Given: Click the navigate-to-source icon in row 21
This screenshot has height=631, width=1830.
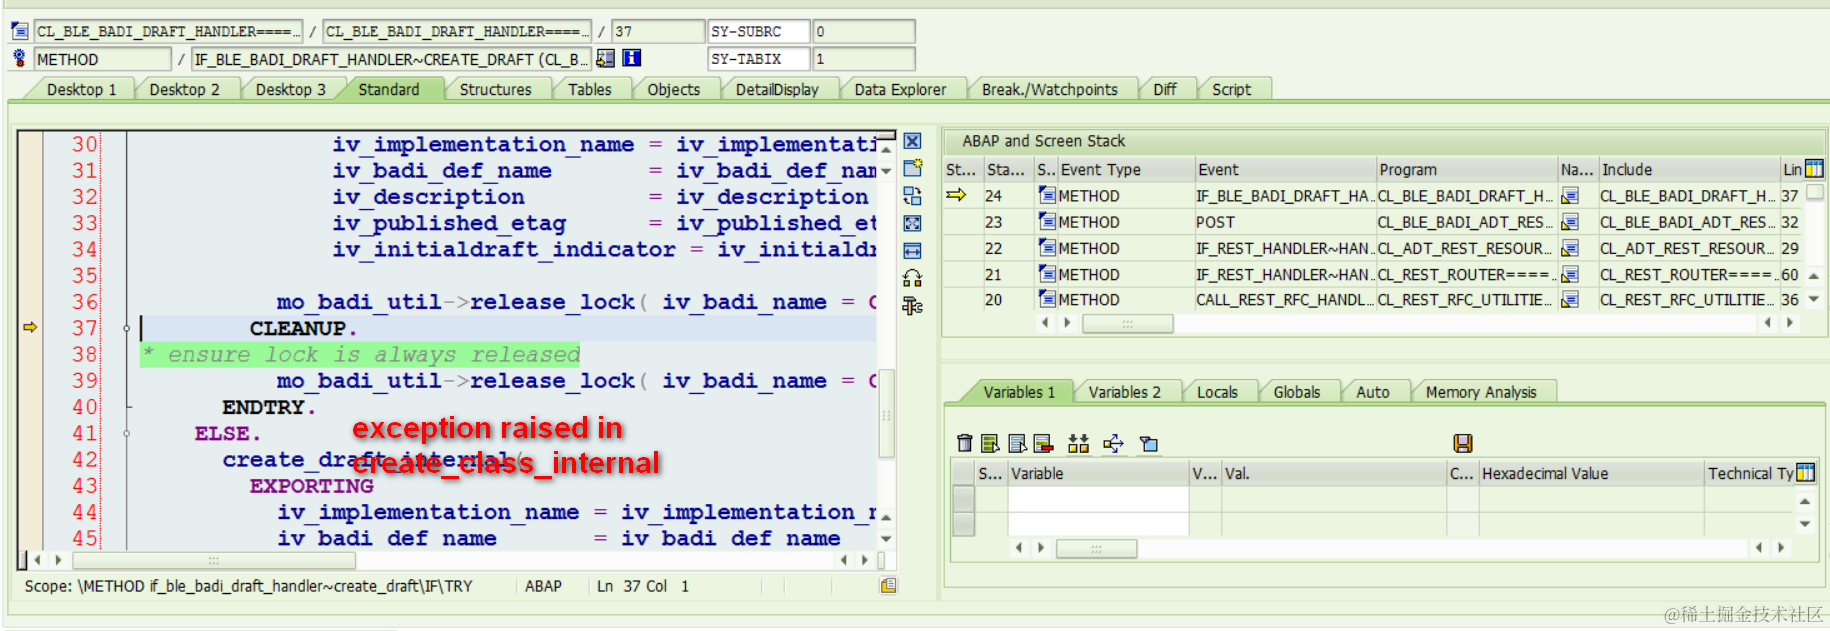Looking at the screenshot, I should [1570, 274].
